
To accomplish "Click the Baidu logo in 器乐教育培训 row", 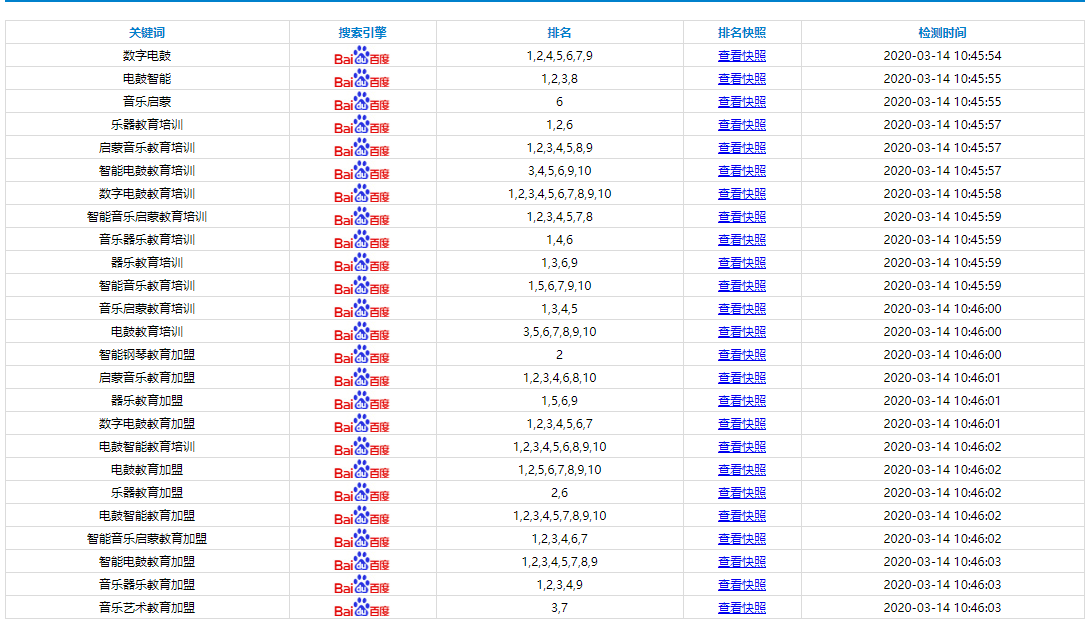I will (362, 262).
